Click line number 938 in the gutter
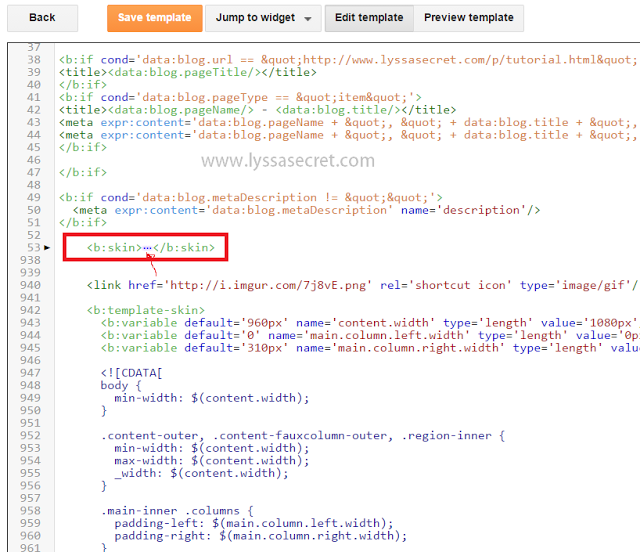Image resolution: width=640 pixels, height=552 pixels. click(x=31, y=260)
